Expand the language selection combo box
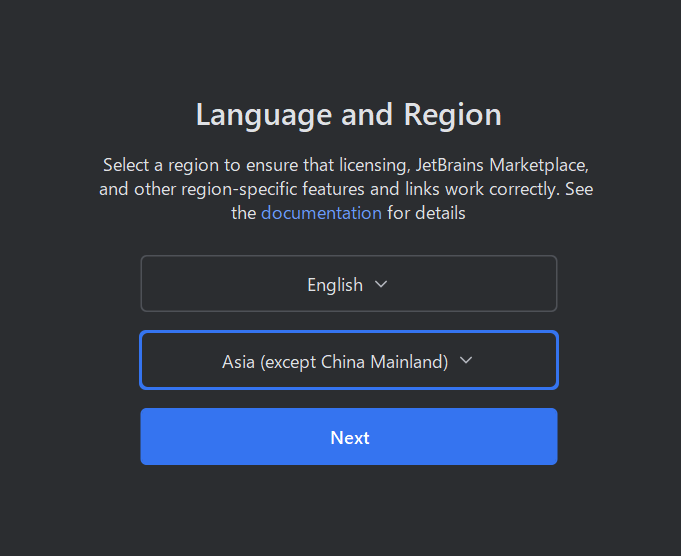681x556 pixels. tap(349, 284)
